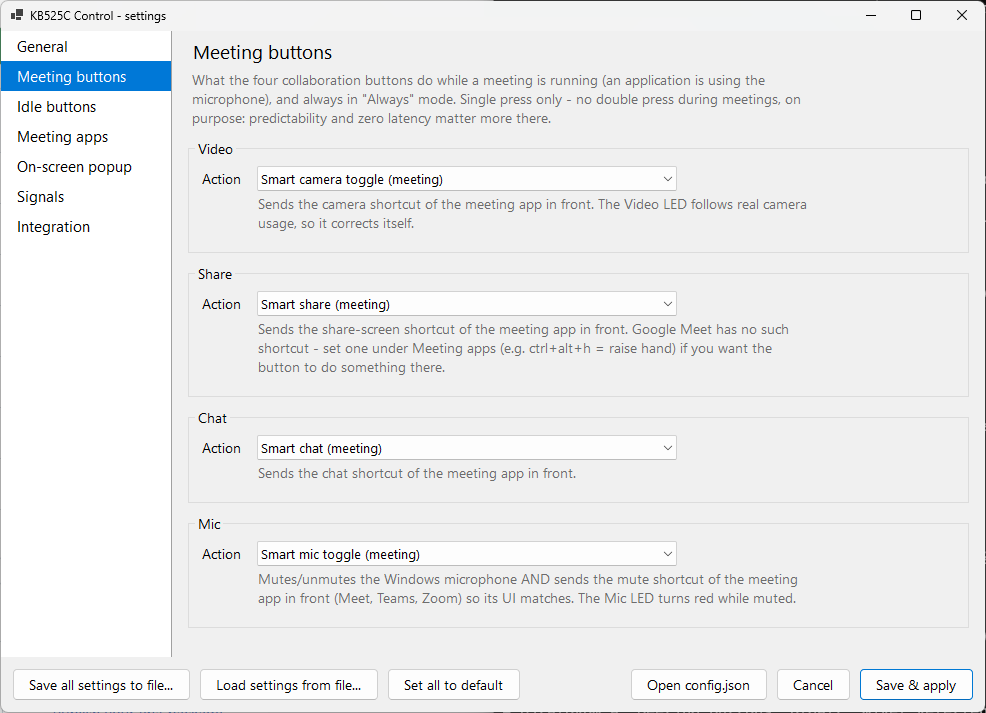This screenshot has height=713, width=986.
Task: Click Set all to default button
Action: 453,685
